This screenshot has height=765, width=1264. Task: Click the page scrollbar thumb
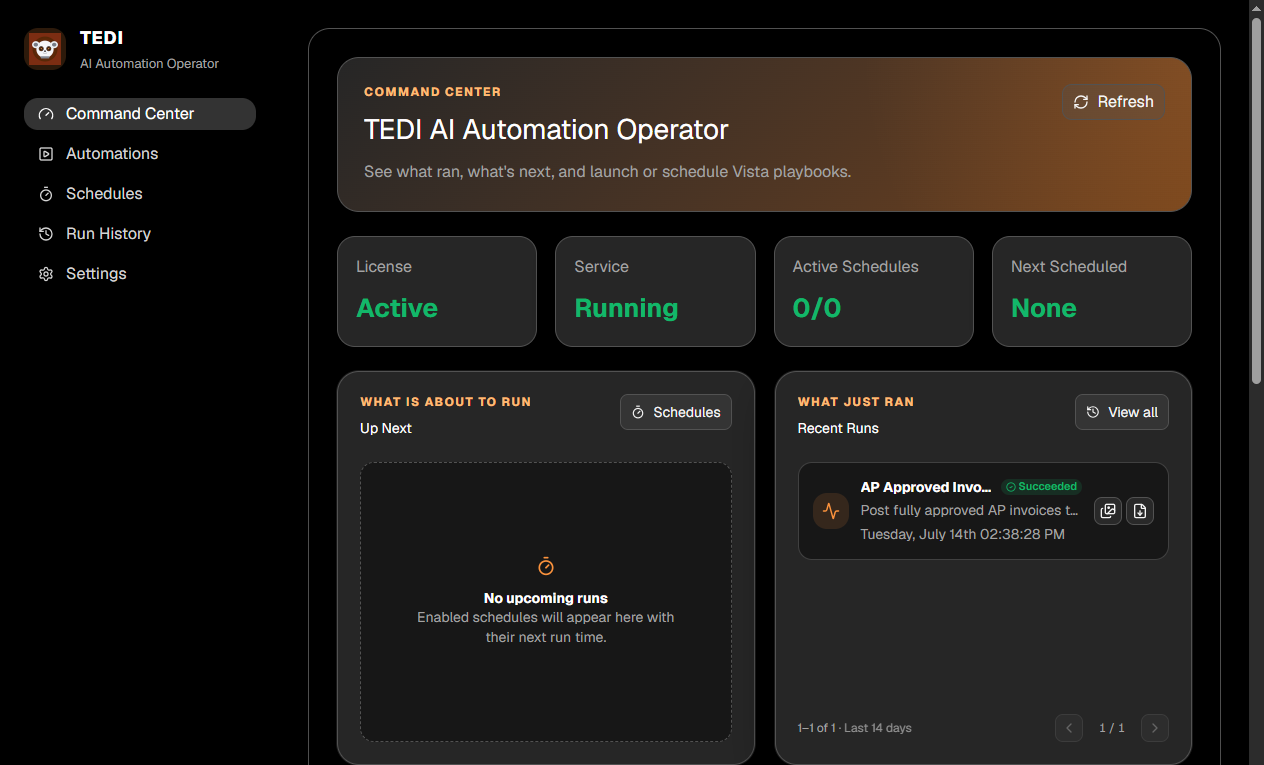tap(1257, 200)
